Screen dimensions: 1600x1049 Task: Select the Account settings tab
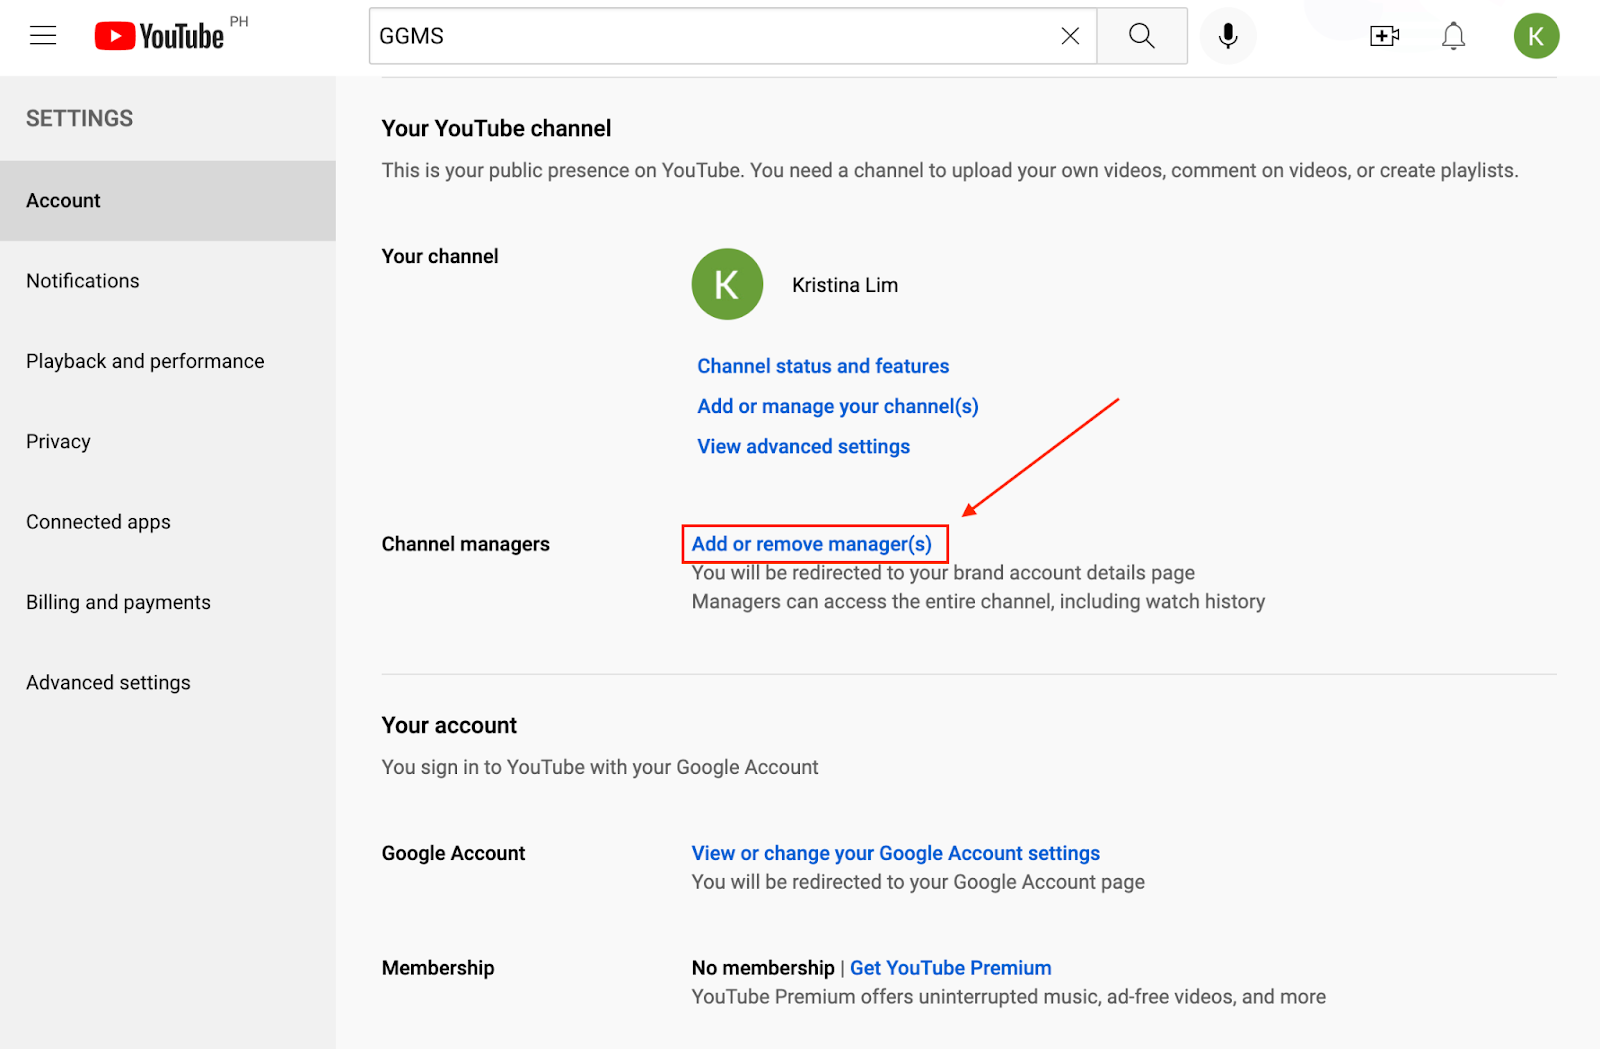pos(168,201)
